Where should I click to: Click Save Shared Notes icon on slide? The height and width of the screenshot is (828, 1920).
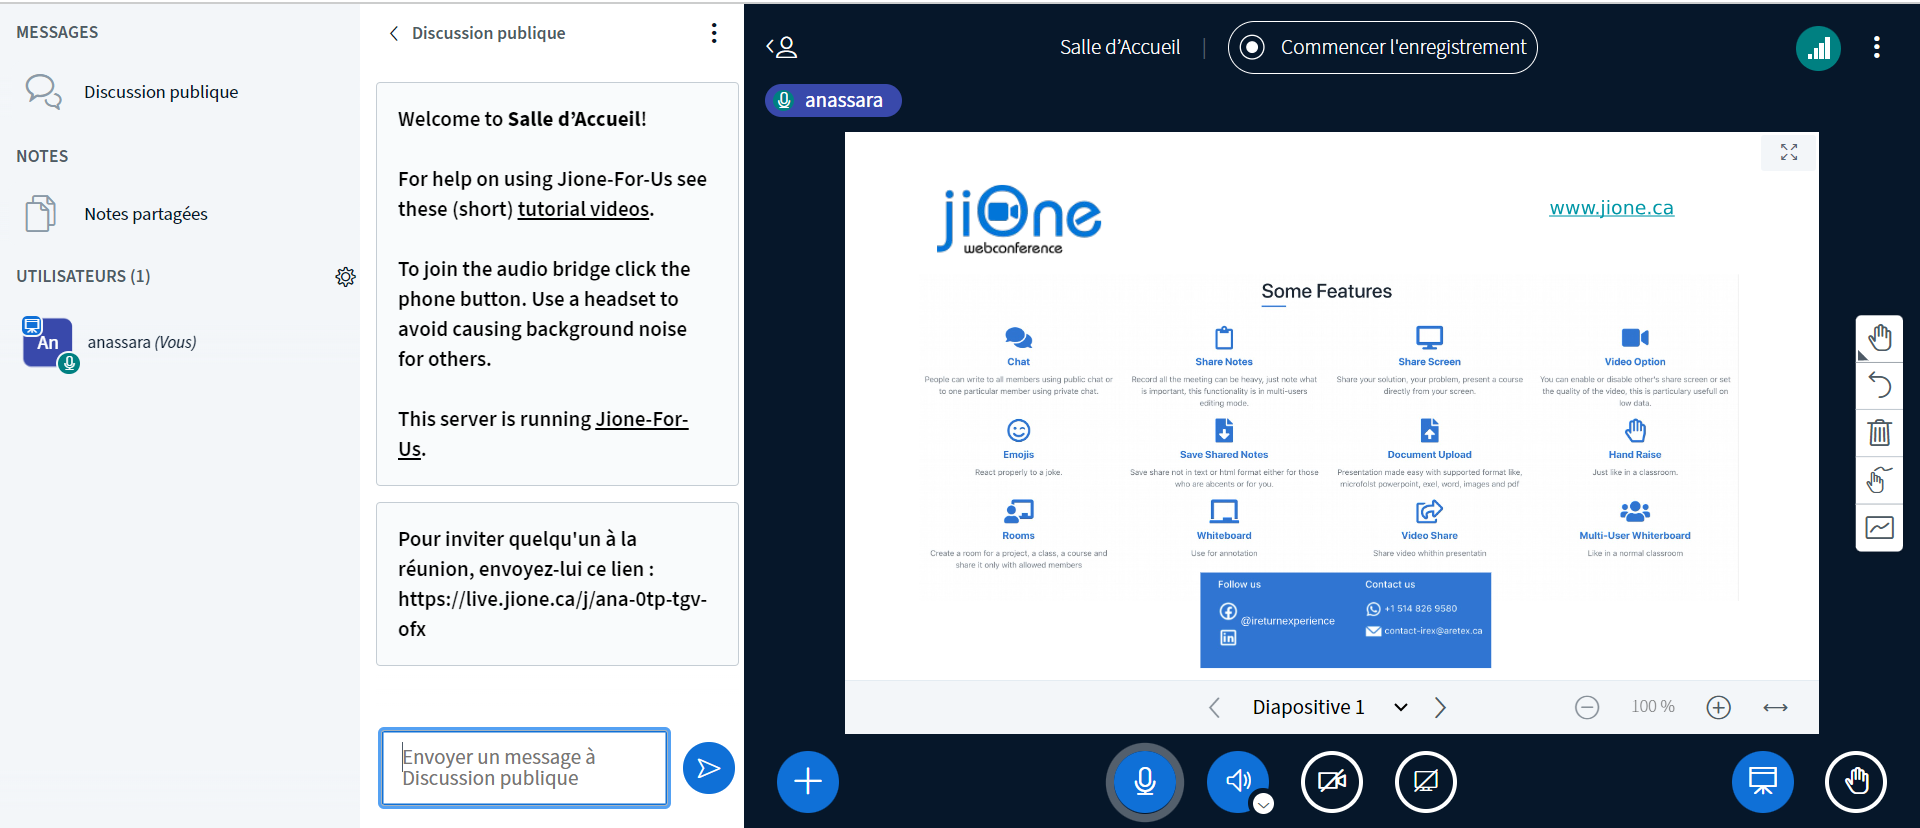pyautogui.click(x=1224, y=430)
